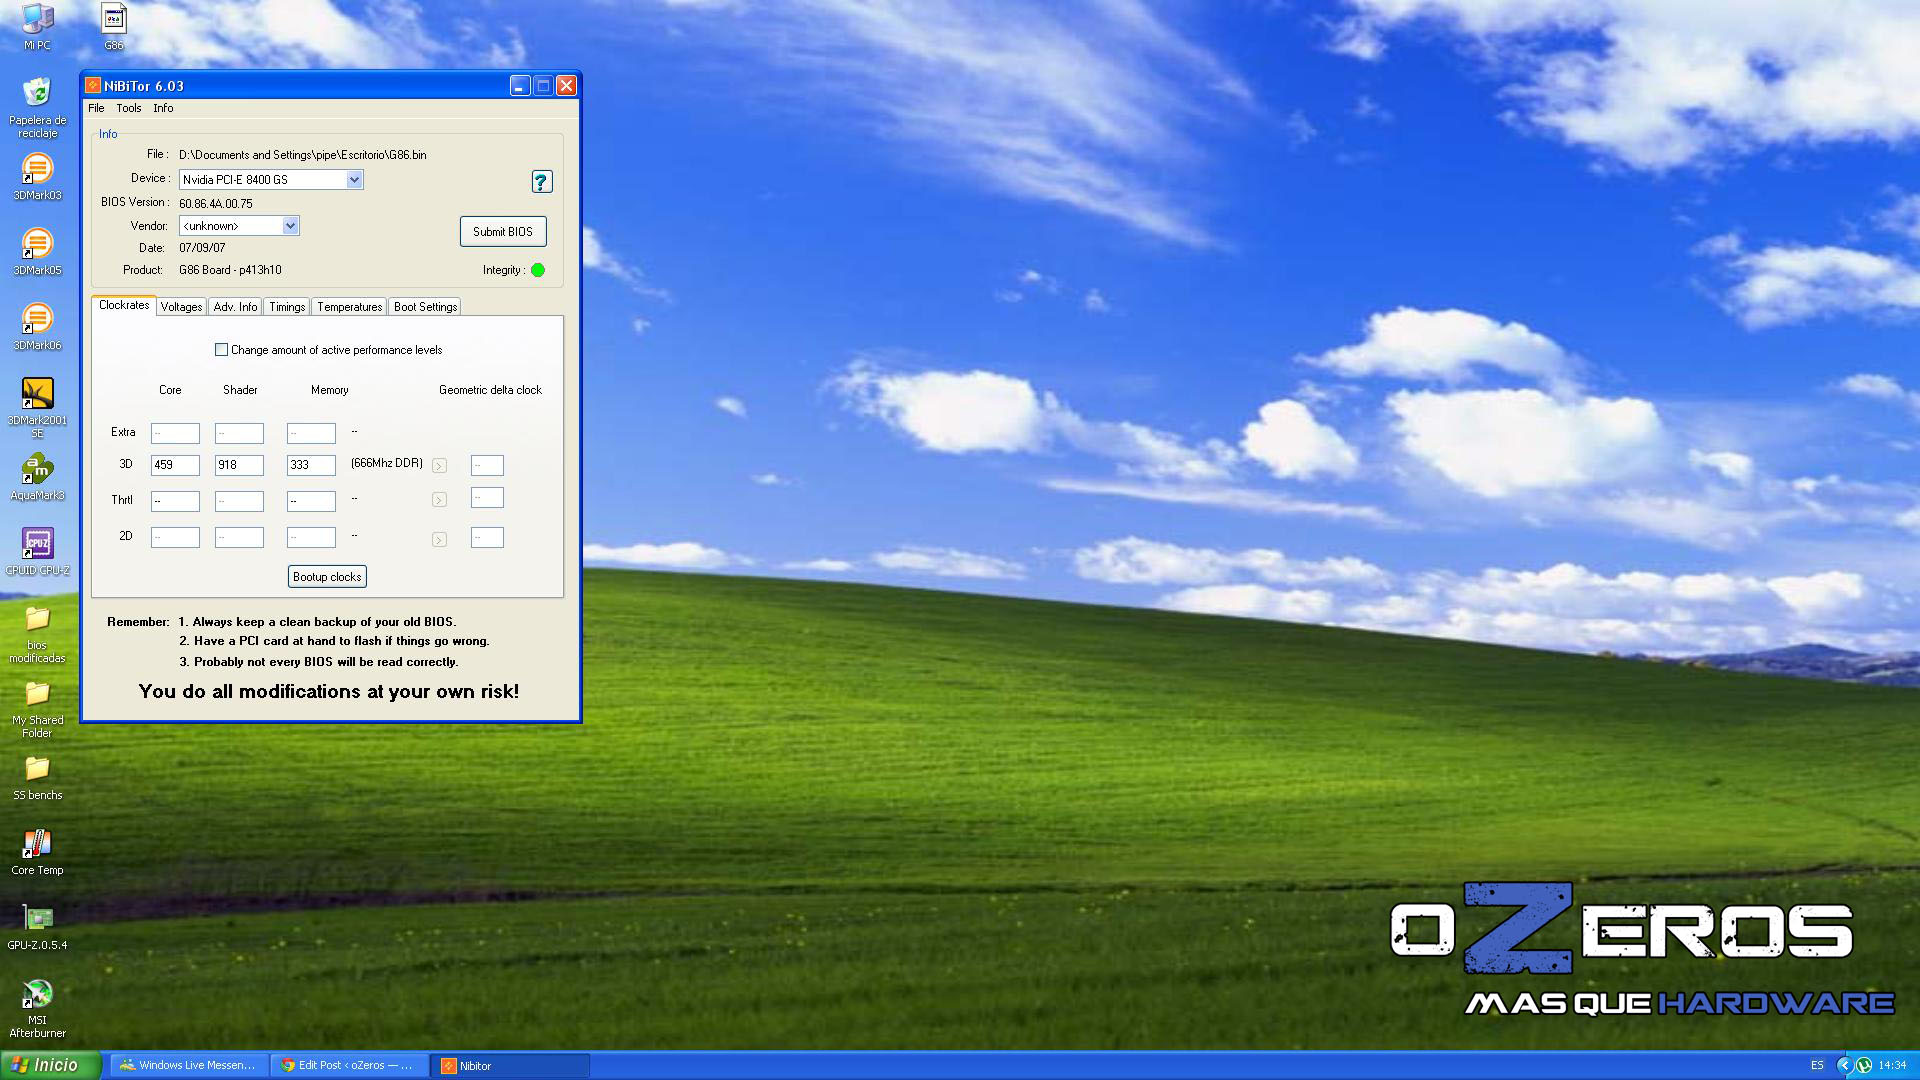This screenshot has width=1920, height=1080.
Task: Launch 3DMark06 shortcut
Action: tap(37, 327)
